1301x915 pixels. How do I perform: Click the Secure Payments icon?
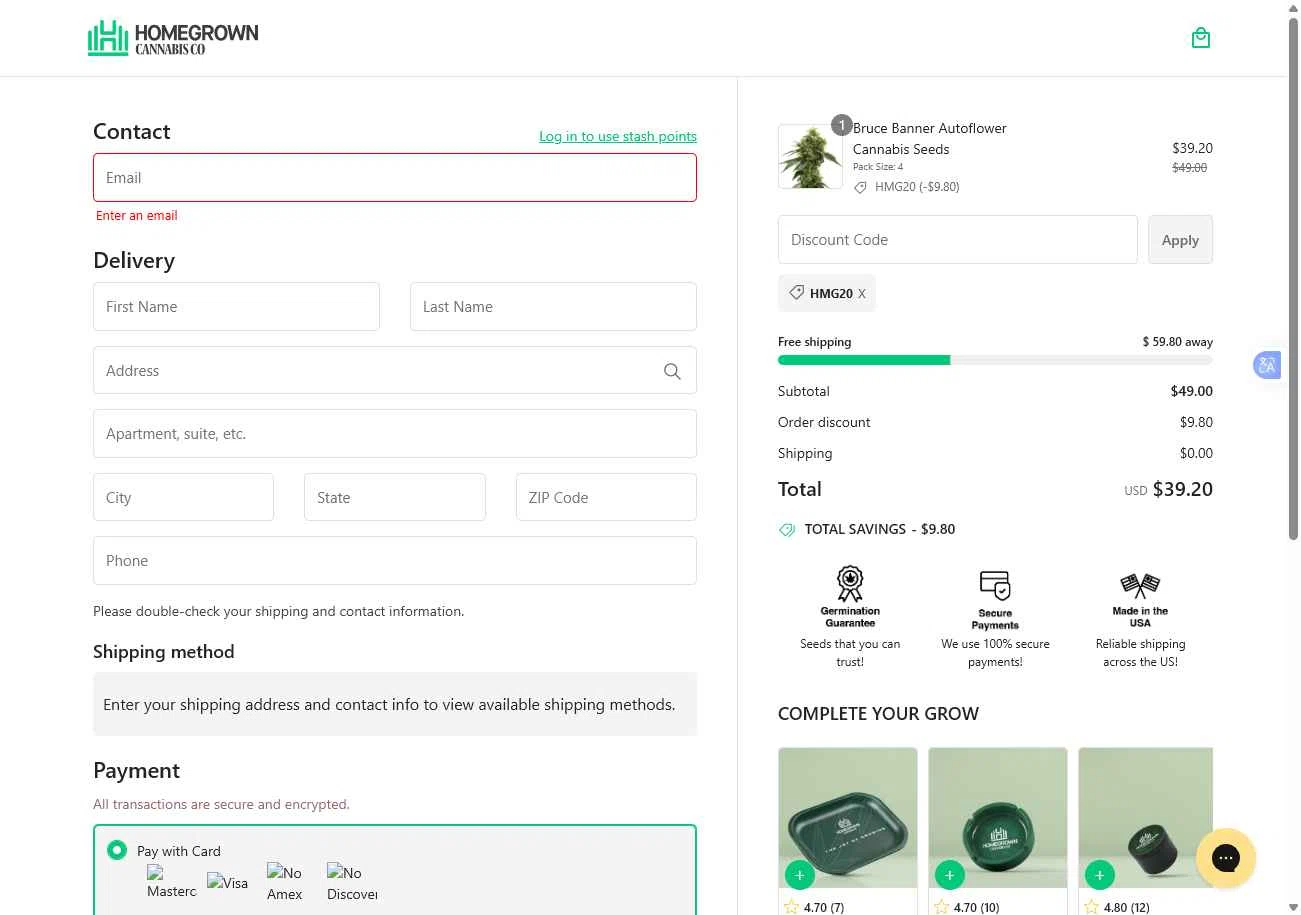(x=995, y=585)
